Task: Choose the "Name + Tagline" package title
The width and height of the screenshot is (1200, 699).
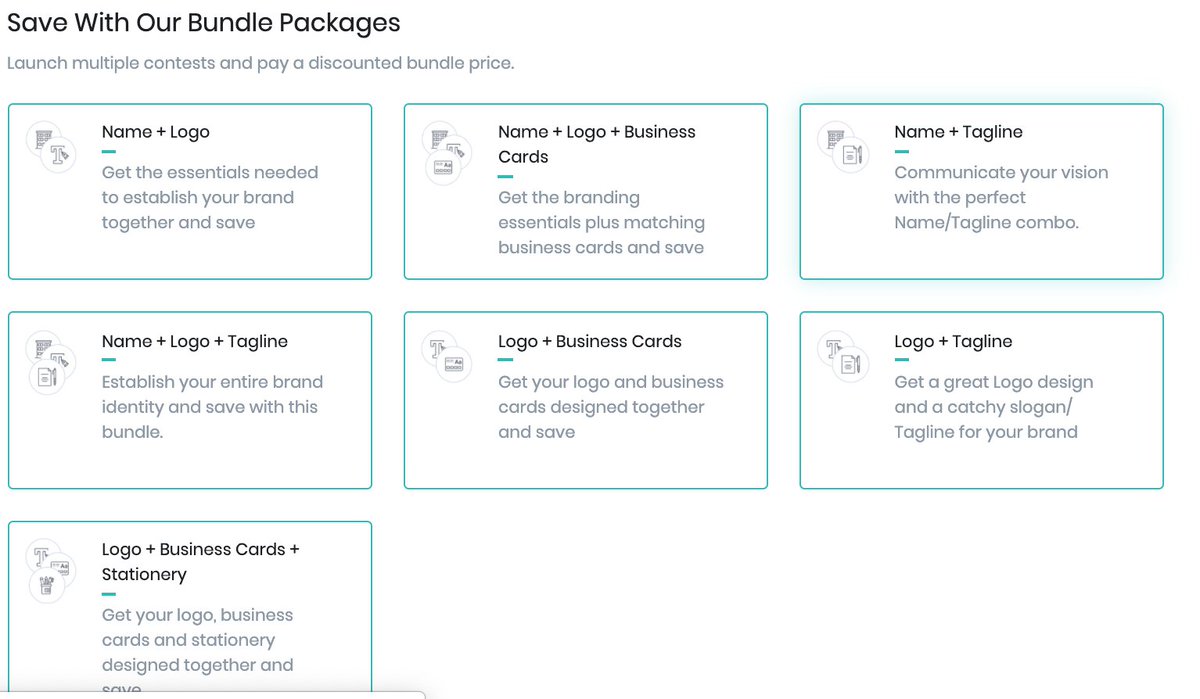Action: (958, 132)
